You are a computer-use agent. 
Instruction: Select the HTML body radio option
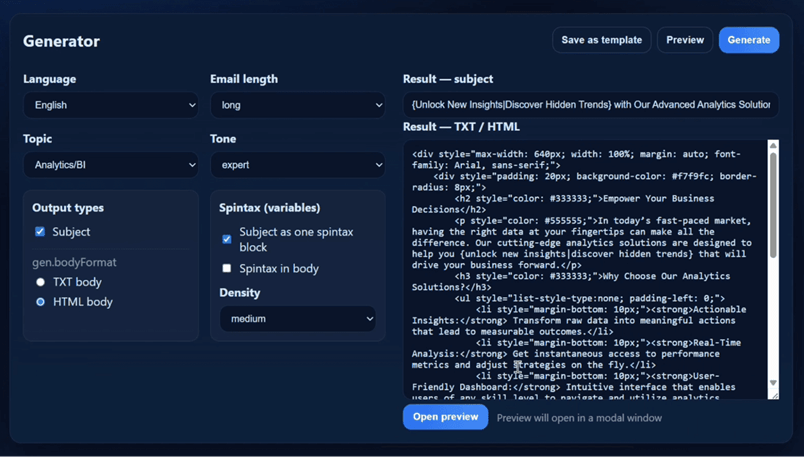pos(40,302)
